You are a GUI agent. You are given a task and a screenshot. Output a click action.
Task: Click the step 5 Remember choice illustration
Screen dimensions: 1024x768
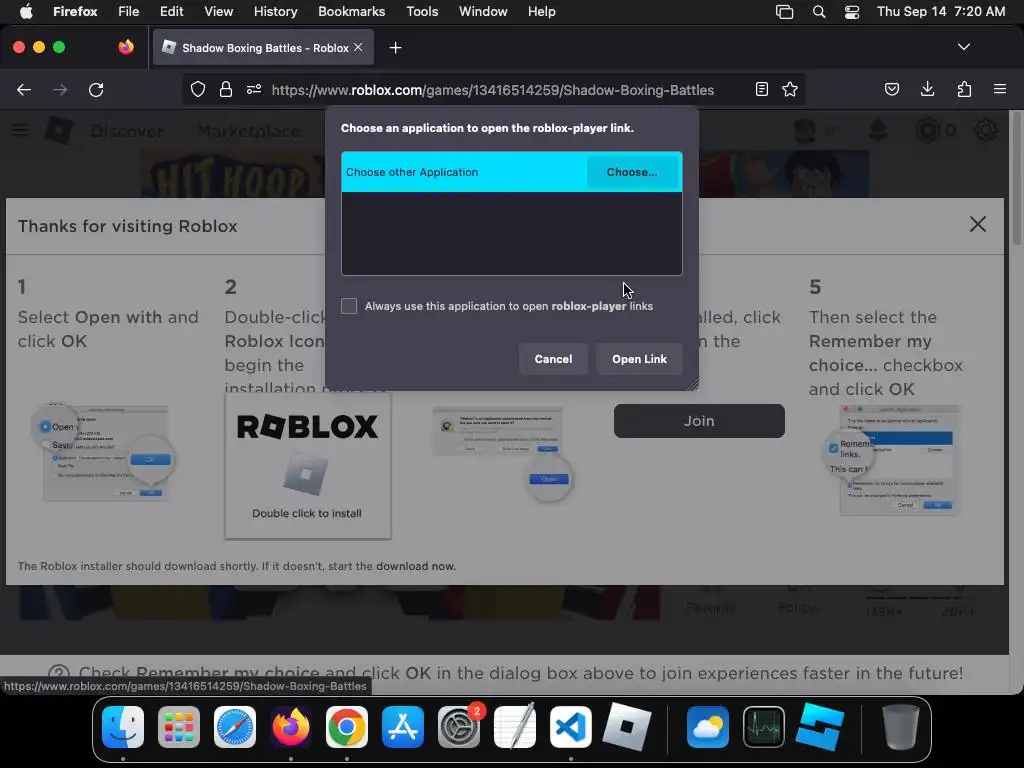893,460
